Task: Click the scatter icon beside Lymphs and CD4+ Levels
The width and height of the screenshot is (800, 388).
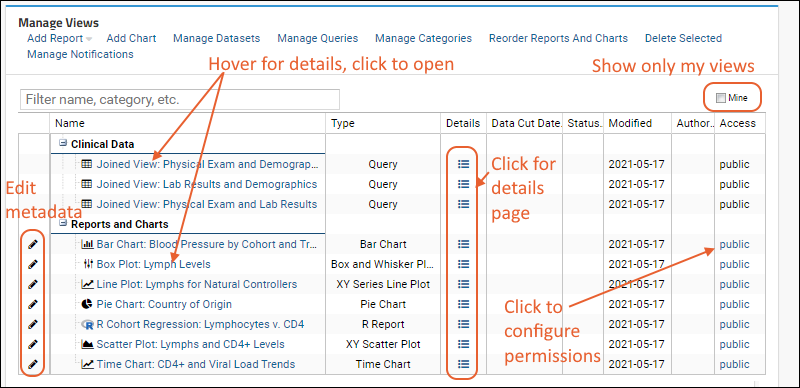Action: click(x=87, y=344)
